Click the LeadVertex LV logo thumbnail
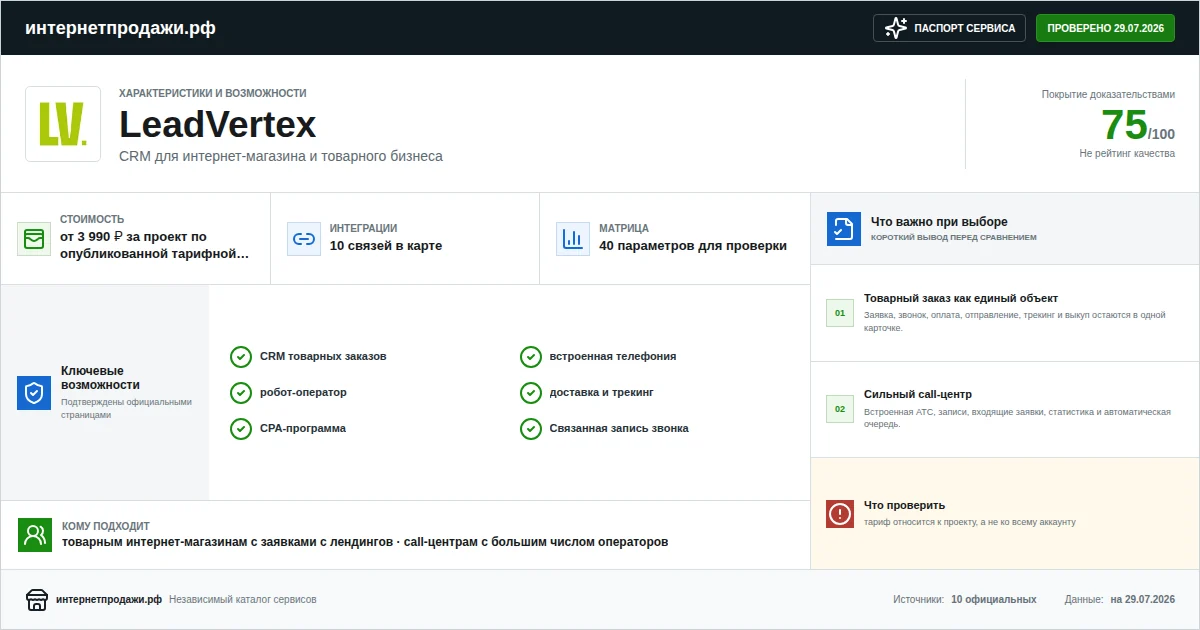Image resolution: width=1200 pixels, height=630 pixels. coord(63,124)
